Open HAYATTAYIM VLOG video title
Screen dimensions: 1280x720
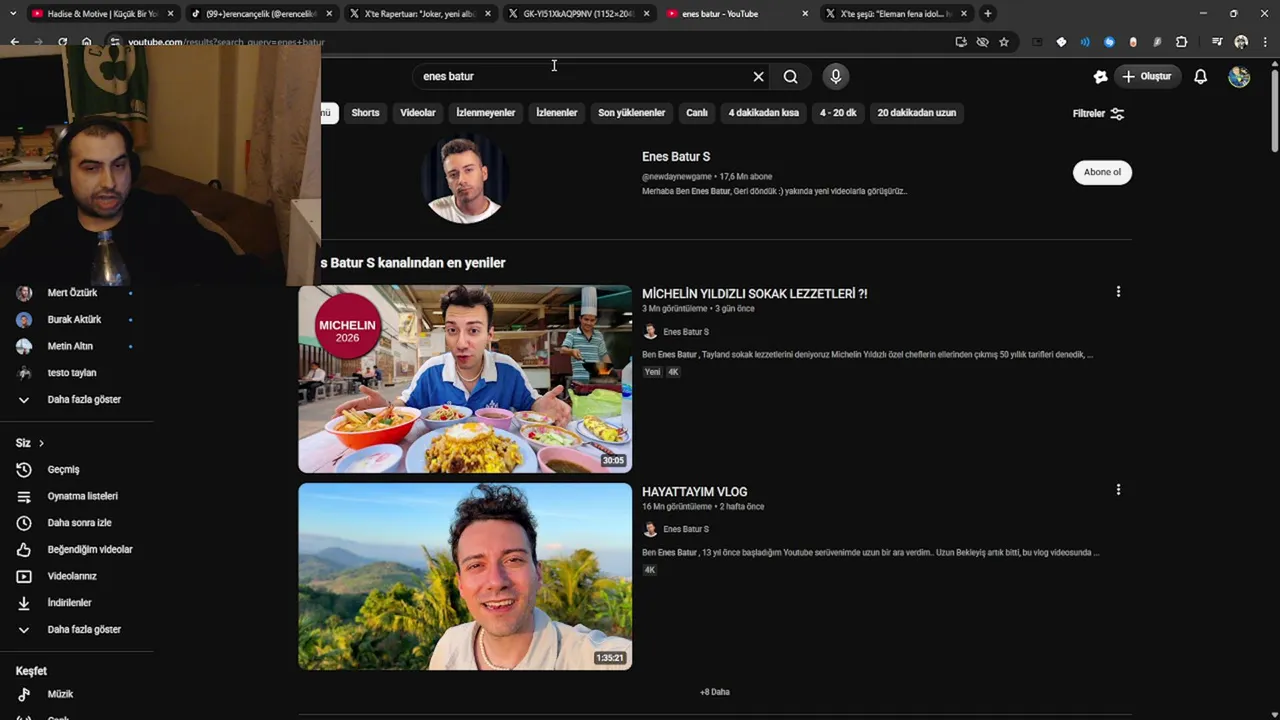(x=694, y=492)
